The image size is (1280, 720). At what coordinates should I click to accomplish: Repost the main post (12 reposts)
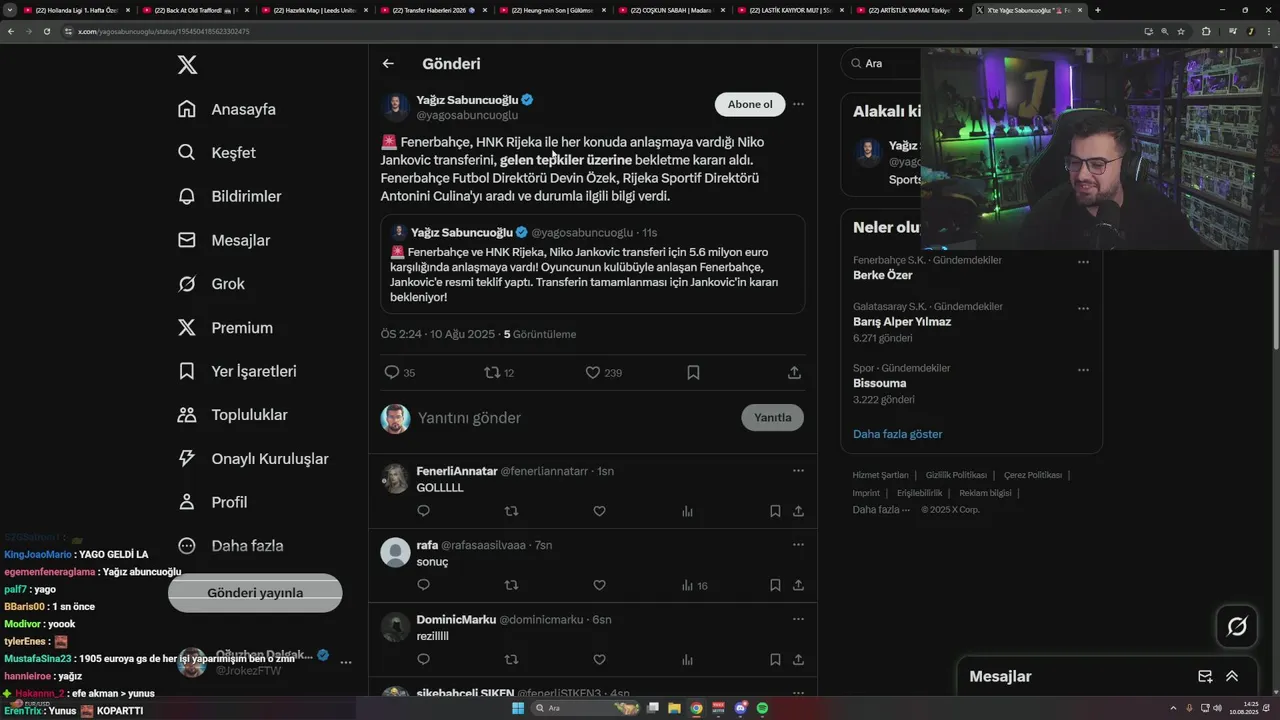[499, 372]
